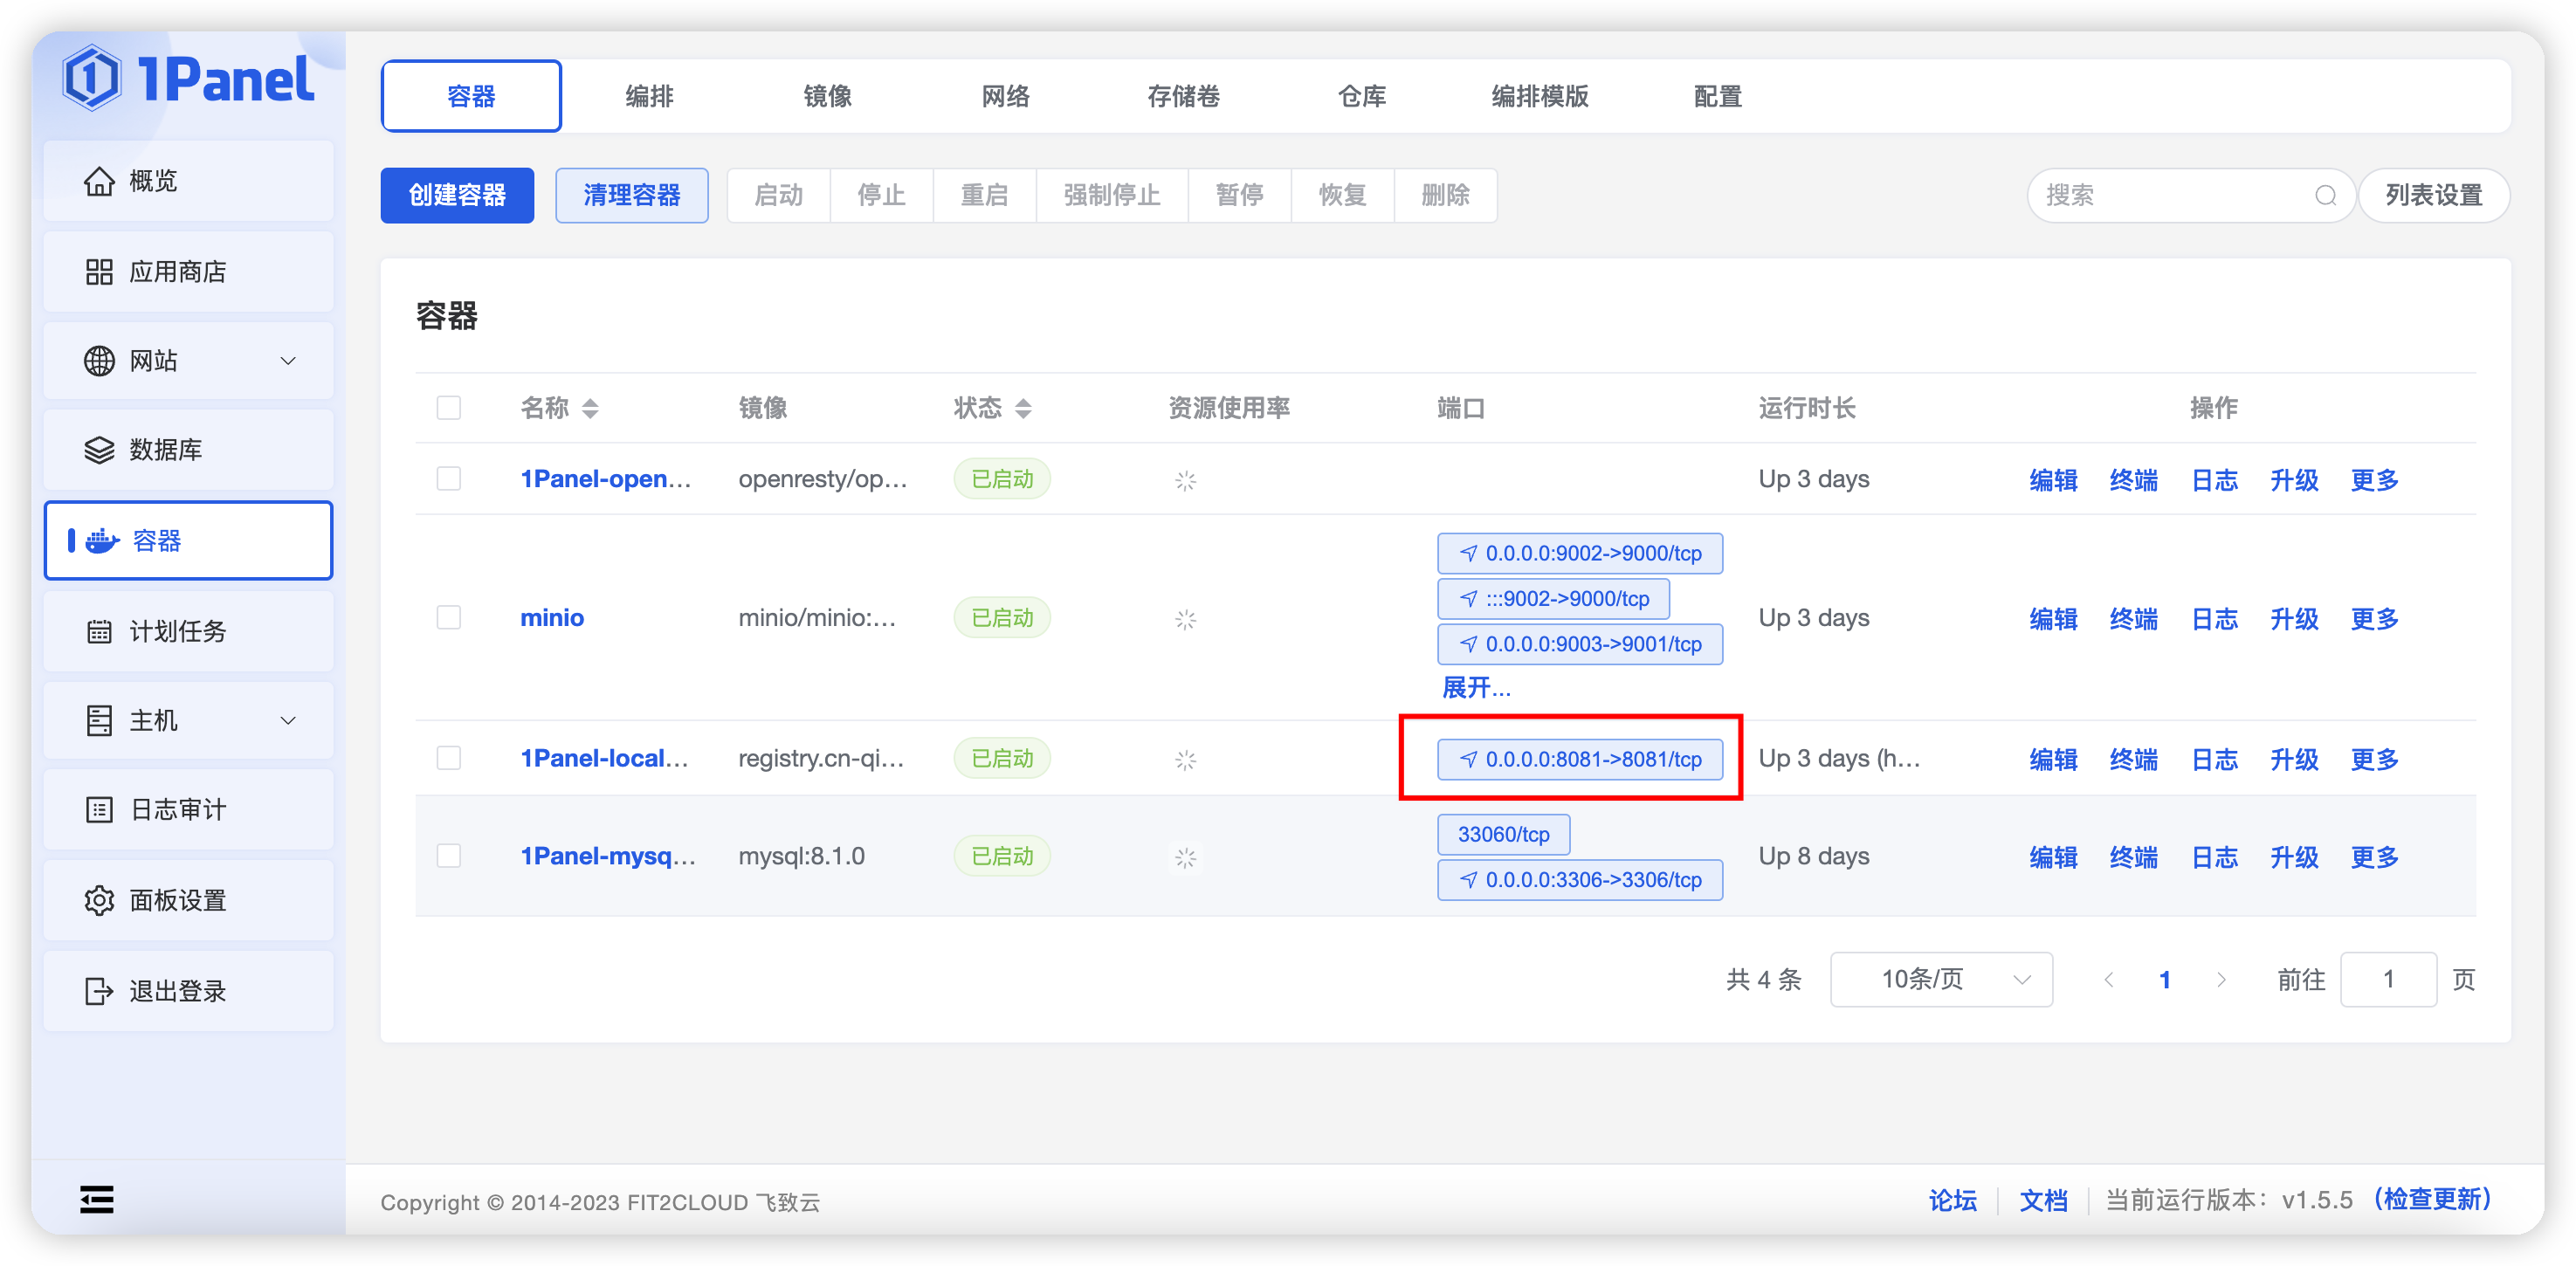The width and height of the screenshot is (2576, 1266).
Task: Click the 检查更新 link
Action: tap(2432, 1199)
